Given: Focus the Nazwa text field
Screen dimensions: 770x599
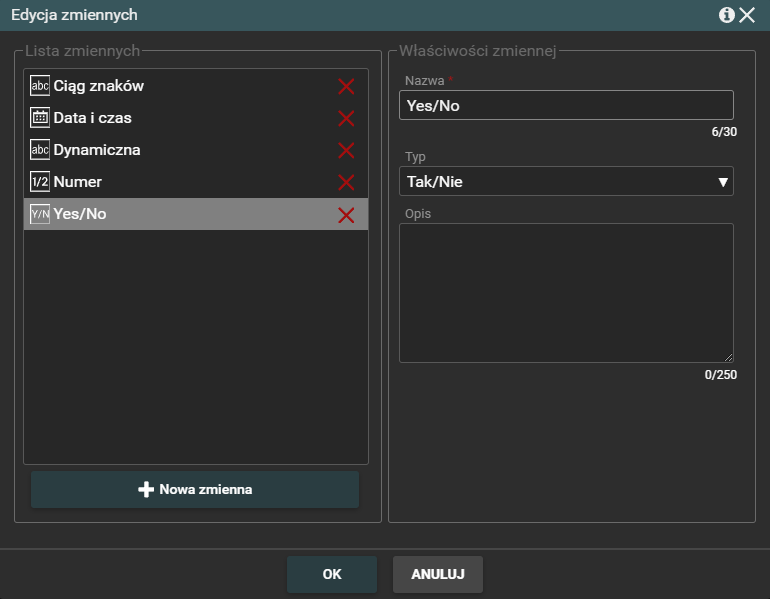Looking at the screenshot, I should [x=566, y=105].
